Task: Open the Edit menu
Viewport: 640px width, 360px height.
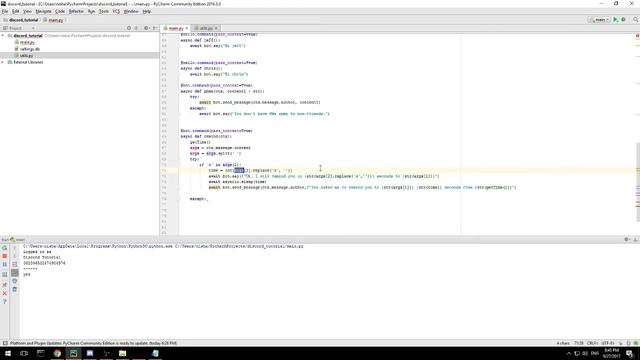Action: (16, 11)
